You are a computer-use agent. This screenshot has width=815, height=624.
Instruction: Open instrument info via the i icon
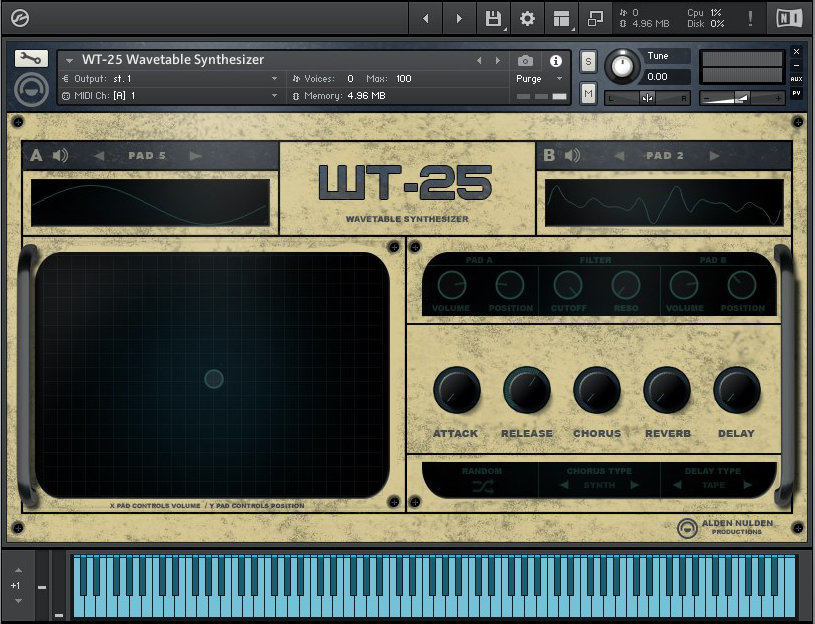coord(554,59)
